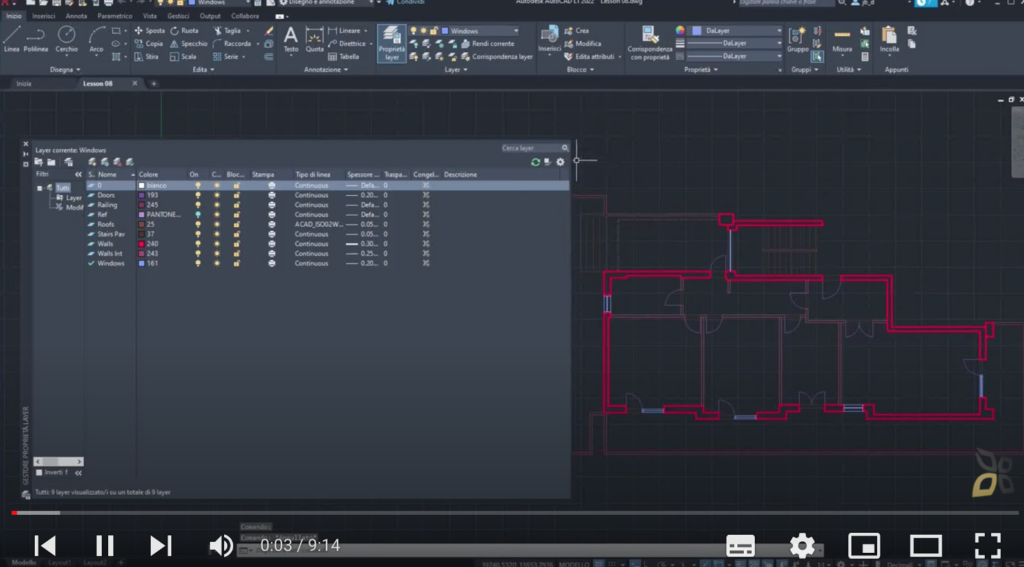
Task: Click the Incolla paste tool
Action: click(889, 39)
